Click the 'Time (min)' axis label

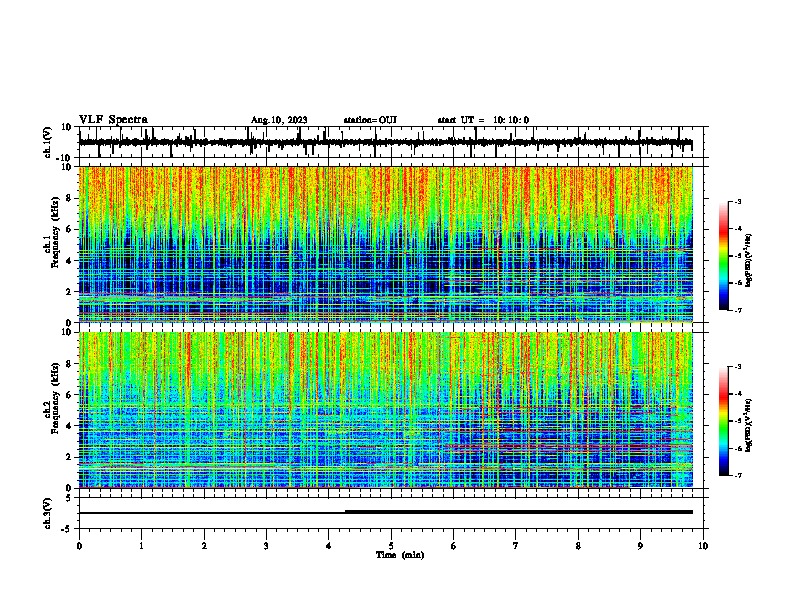(x=400, y=555)
